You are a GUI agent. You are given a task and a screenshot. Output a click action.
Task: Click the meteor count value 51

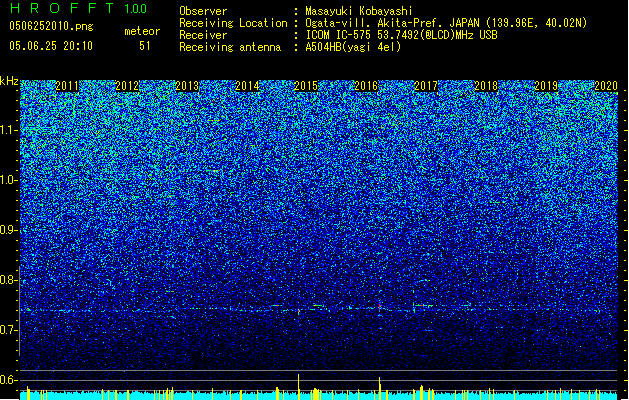click(145, 46)
